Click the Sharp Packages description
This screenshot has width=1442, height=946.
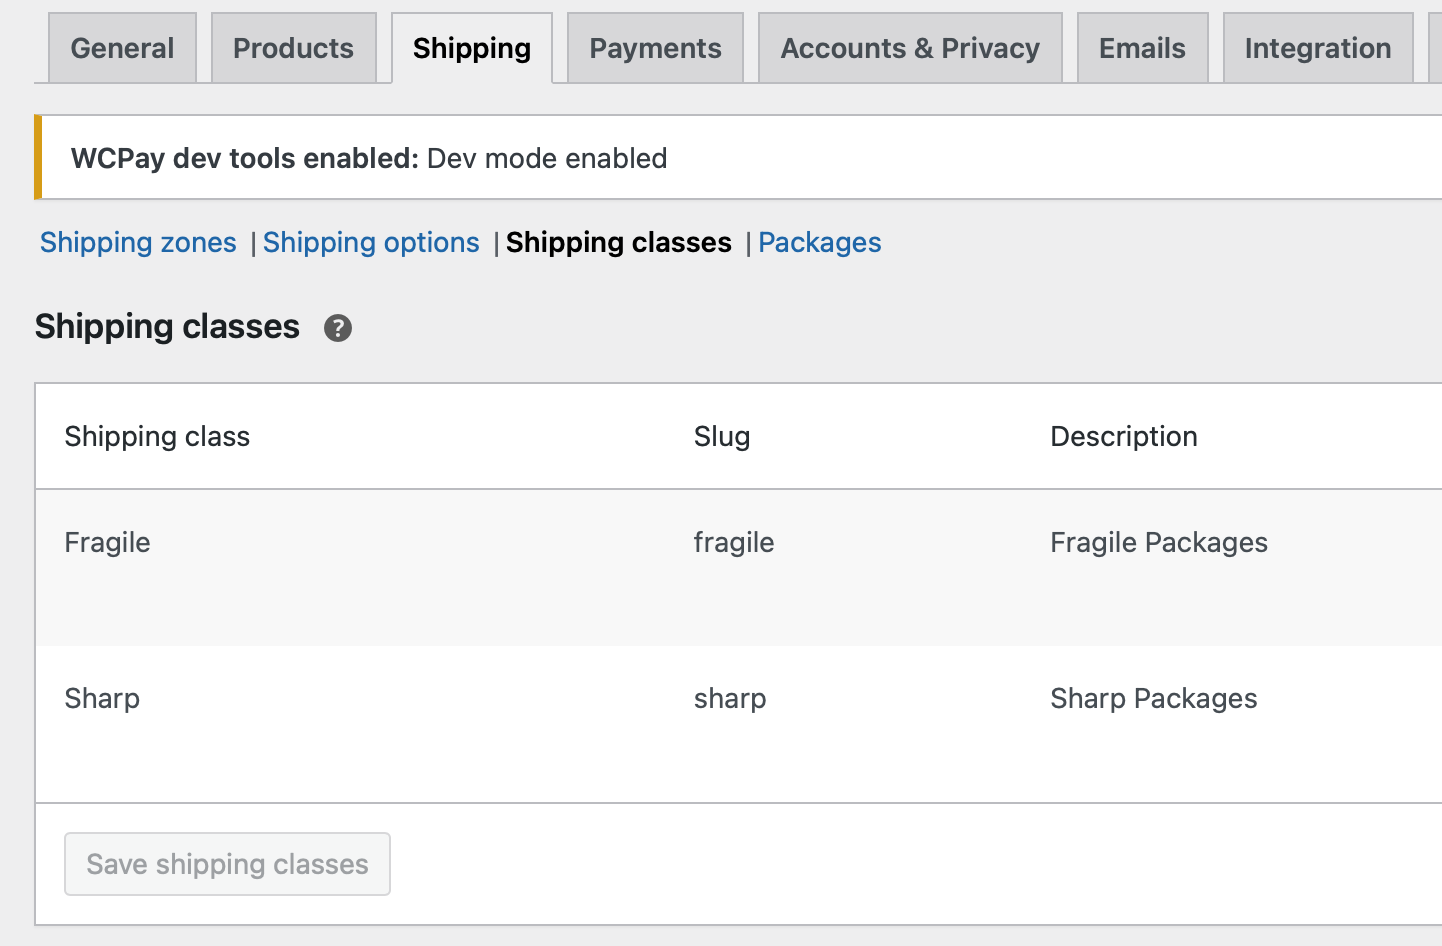pos(1154,699)
